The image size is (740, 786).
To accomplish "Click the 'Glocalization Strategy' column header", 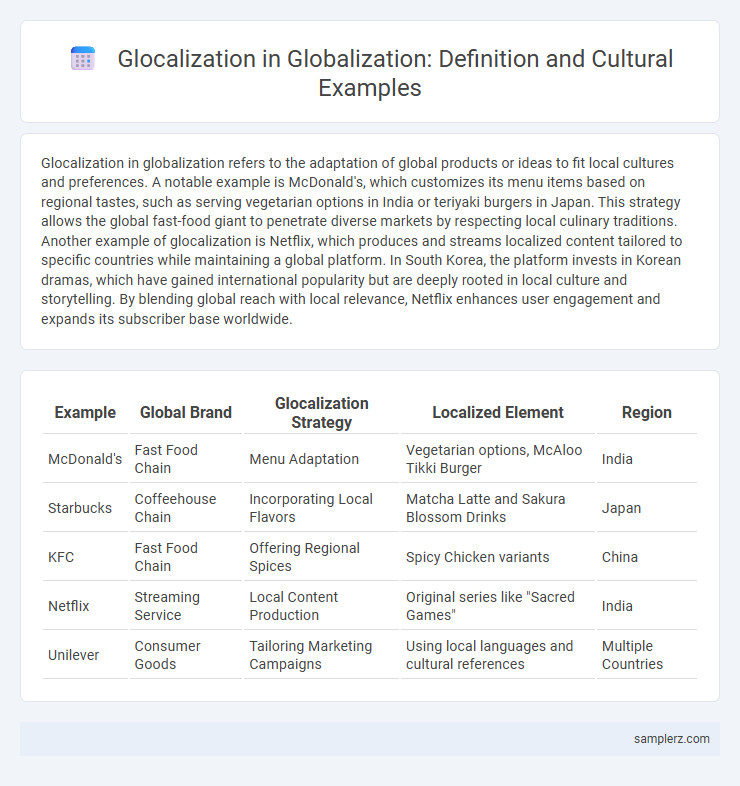I will point(321,413).
